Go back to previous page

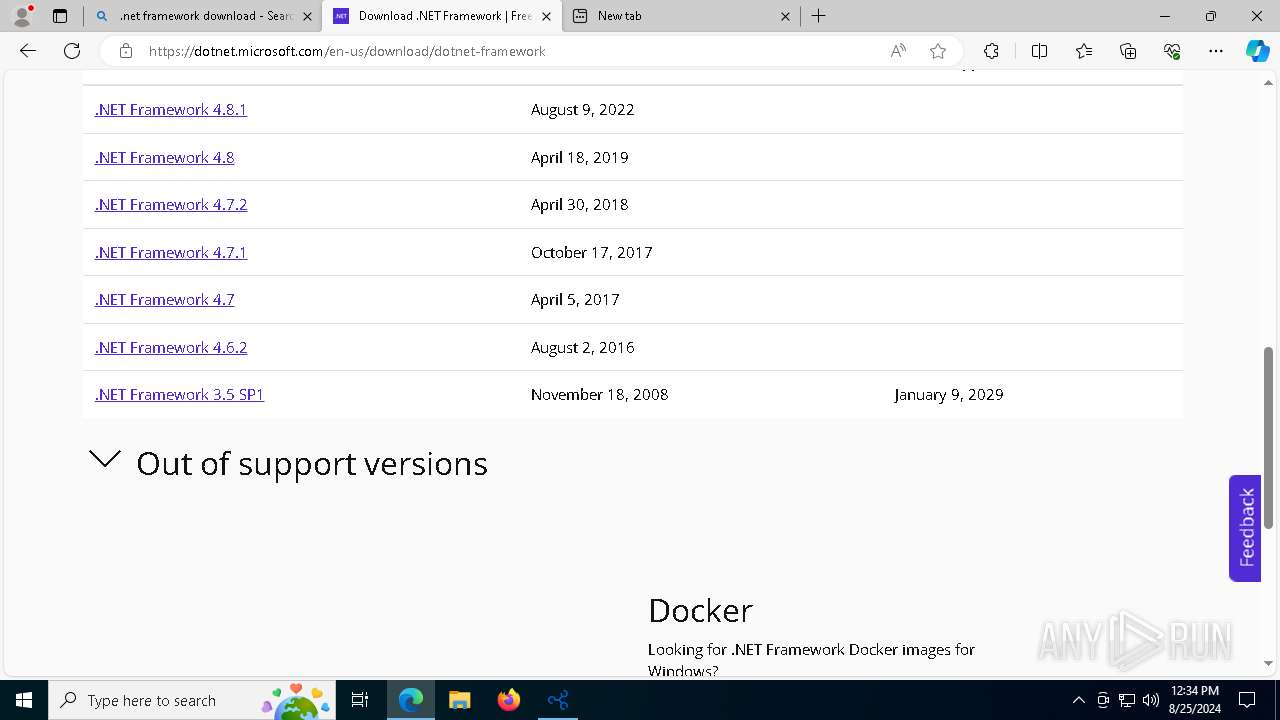tap(28, 51)
